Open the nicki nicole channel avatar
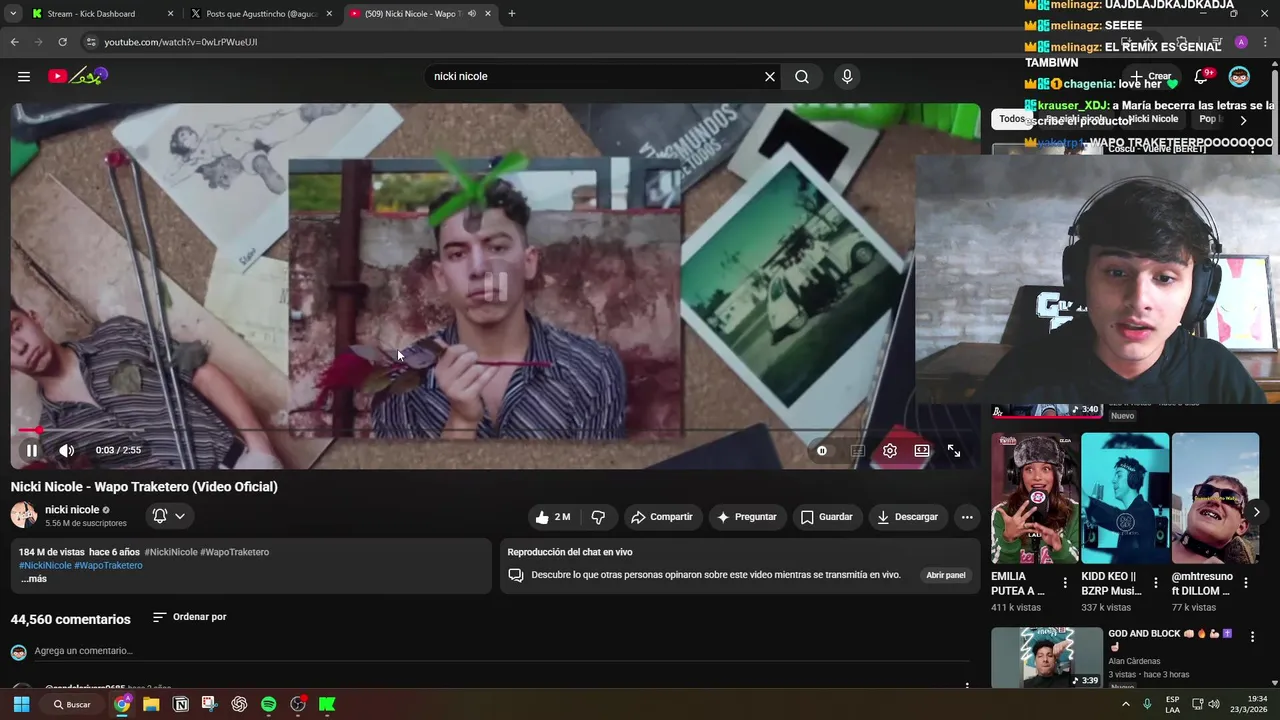1280x720 pixels. pyautogui.click(x=24, y=515)
